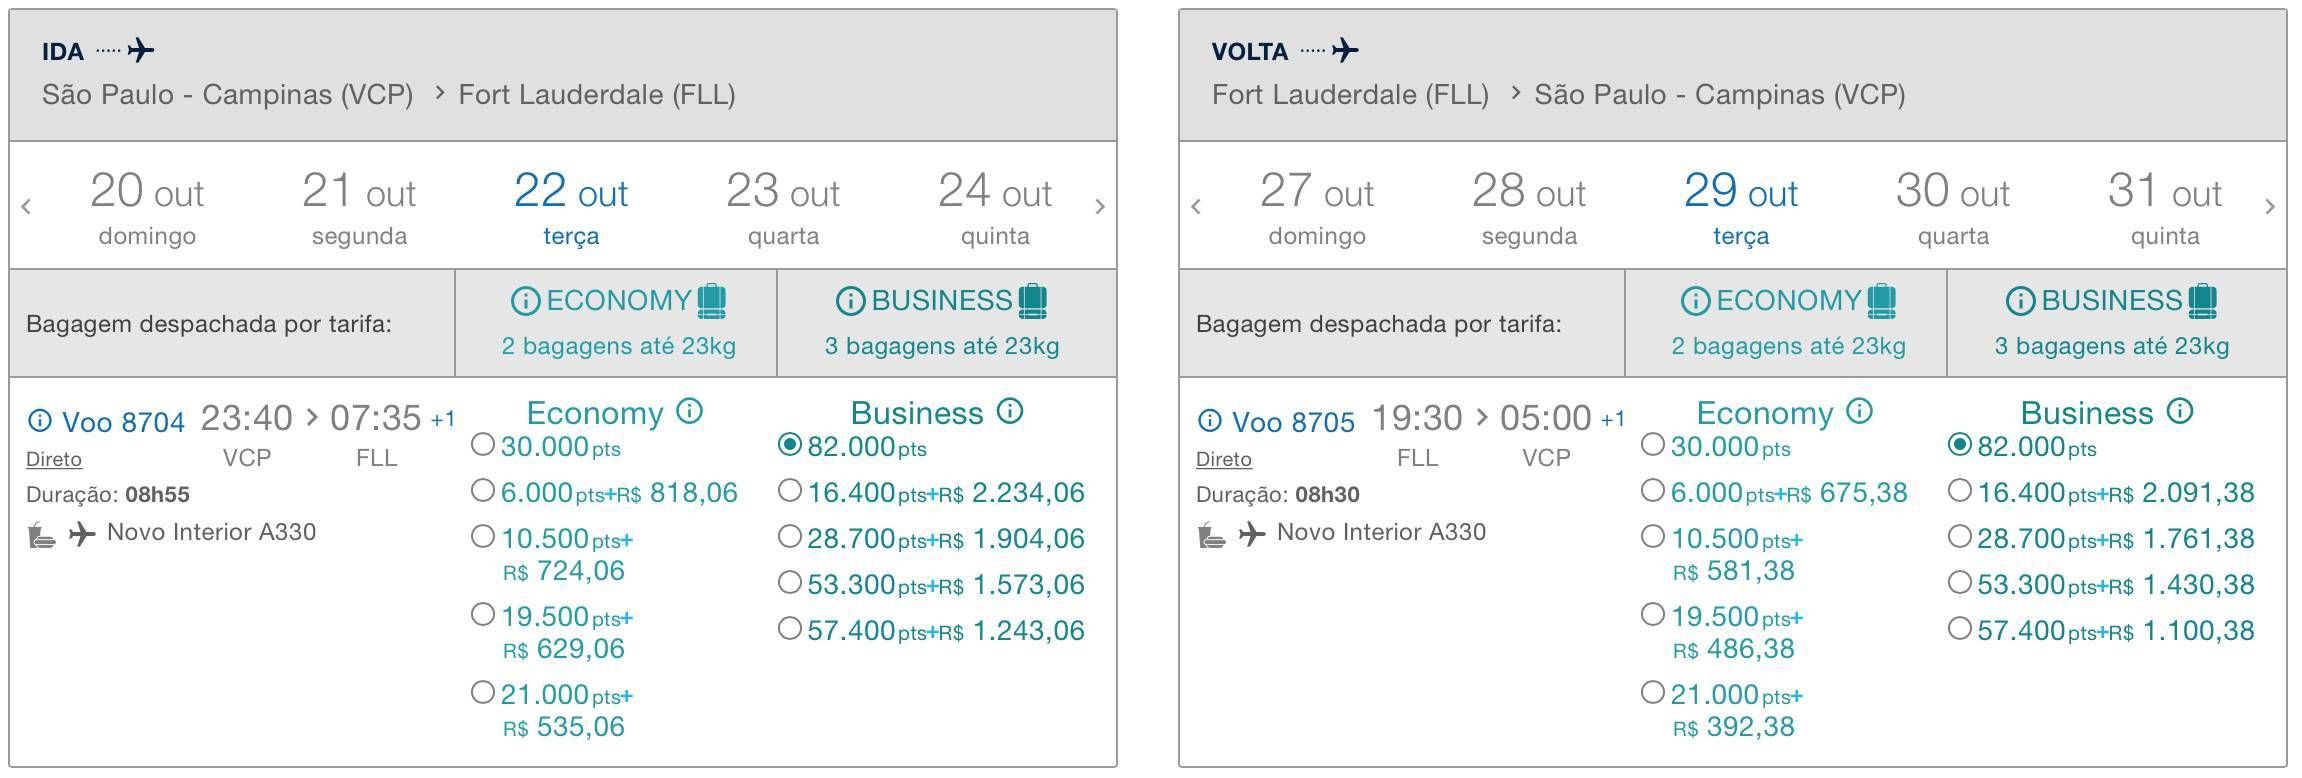Show earlier outbound dates with left arrow
2302x778 pixels.
[x=26, y=207]
